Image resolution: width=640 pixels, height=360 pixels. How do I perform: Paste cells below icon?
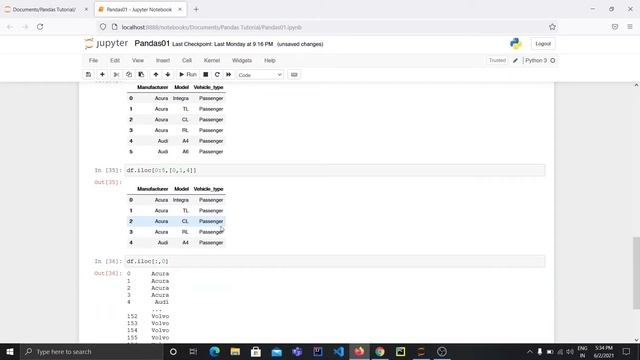[x=141, y=75]
